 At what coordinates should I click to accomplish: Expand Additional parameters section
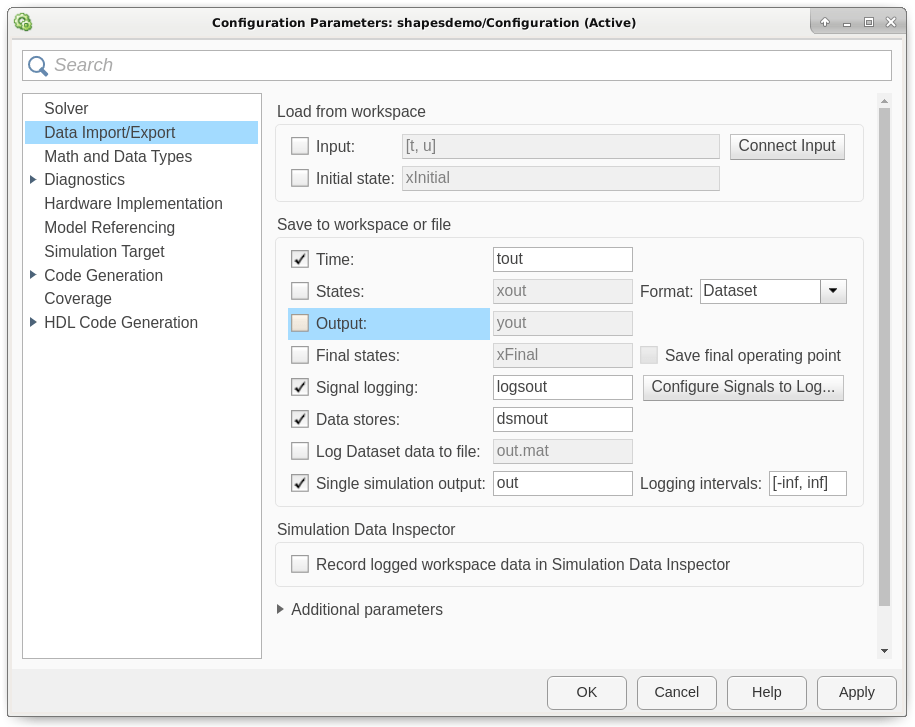[x=281, y=609]
